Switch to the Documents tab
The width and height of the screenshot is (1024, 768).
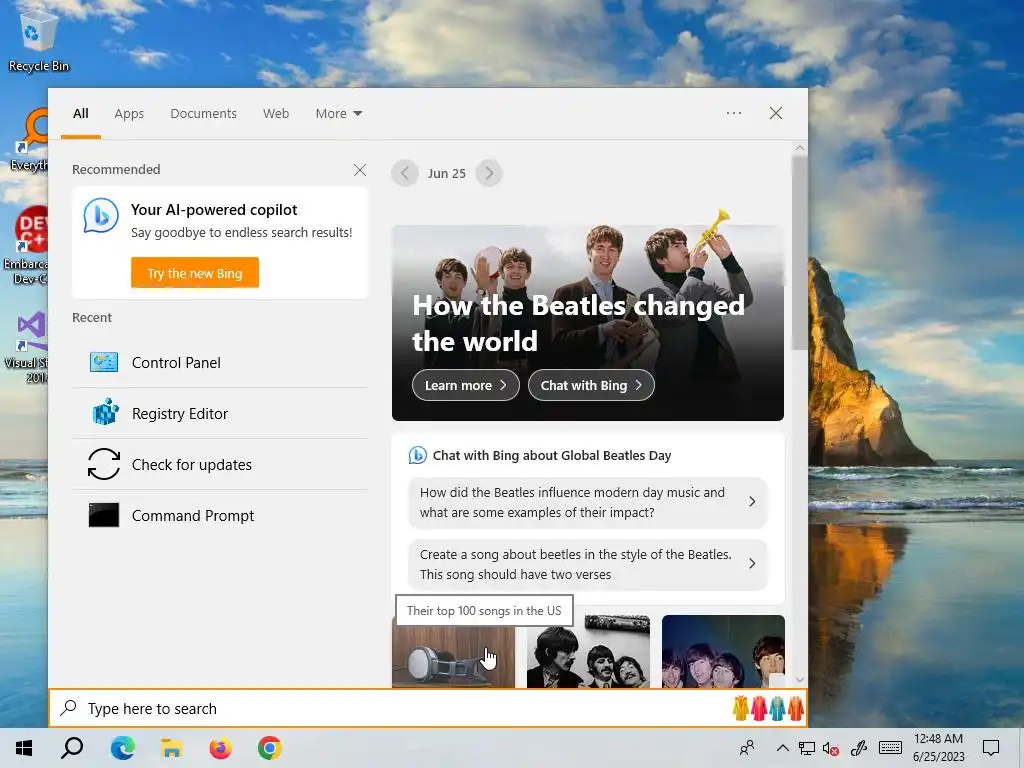point(203,114)
